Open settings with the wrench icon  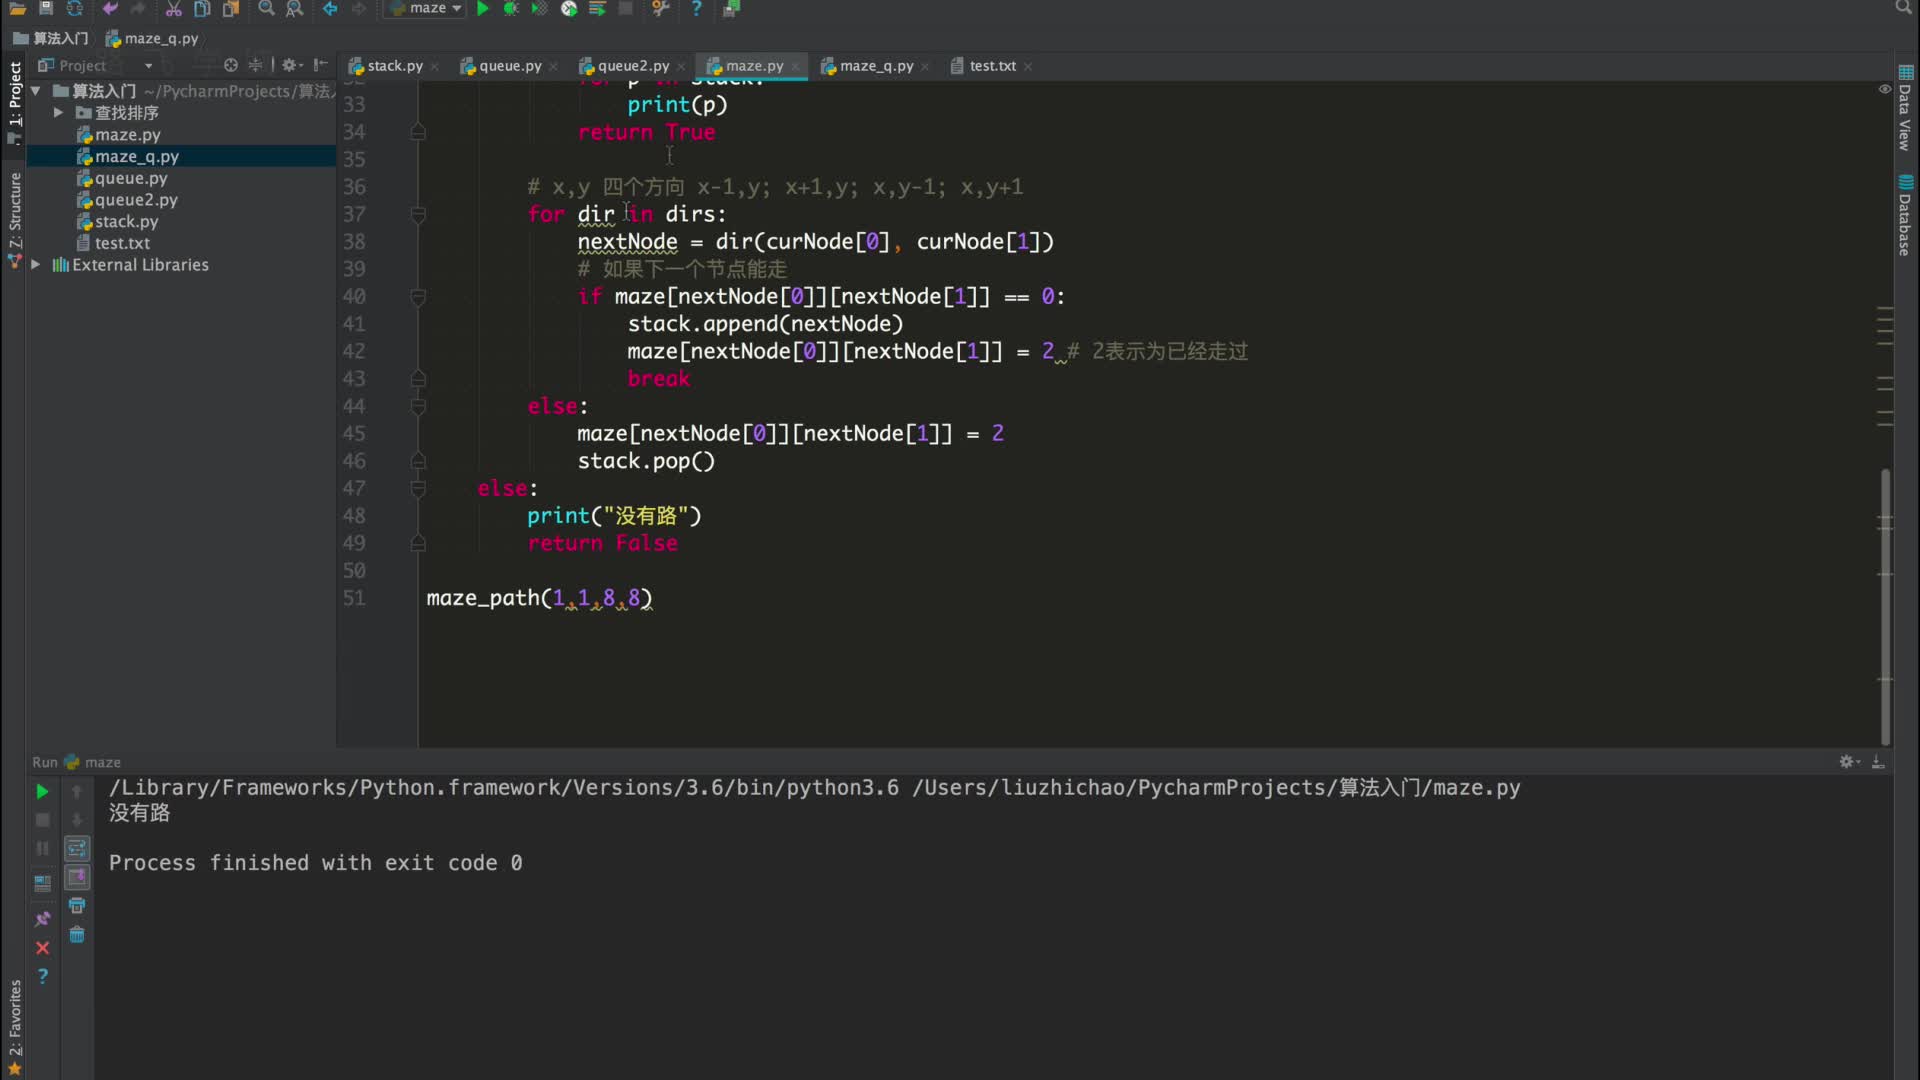coord(660,8)
